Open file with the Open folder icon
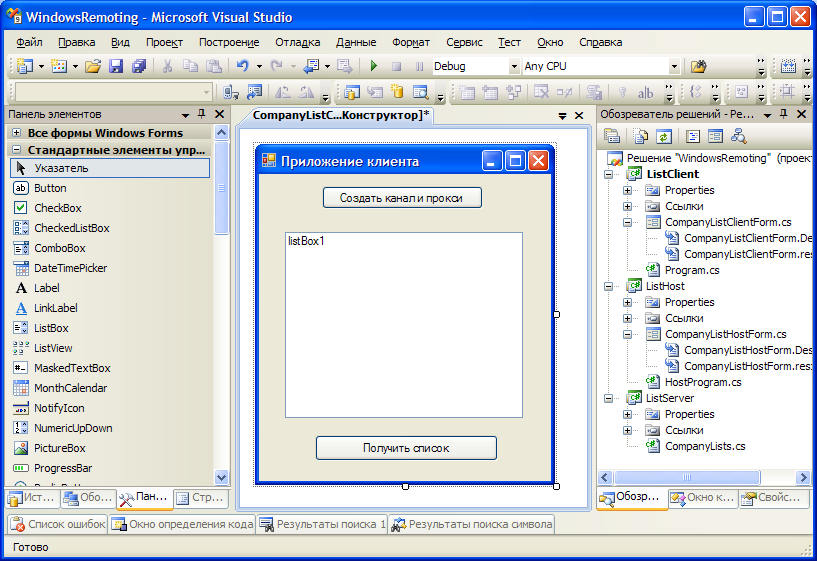The image size is (817, 561). point(93,66)
